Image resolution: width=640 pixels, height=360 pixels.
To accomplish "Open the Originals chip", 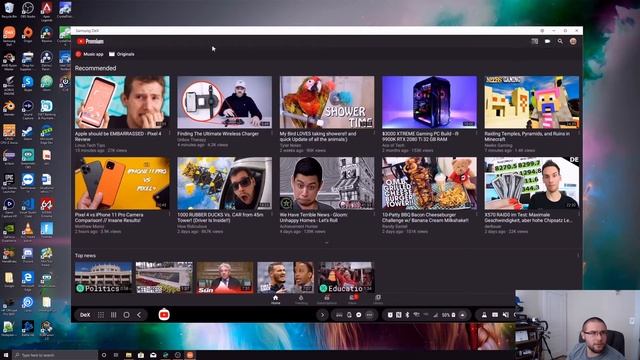I will tap(122, 54).
